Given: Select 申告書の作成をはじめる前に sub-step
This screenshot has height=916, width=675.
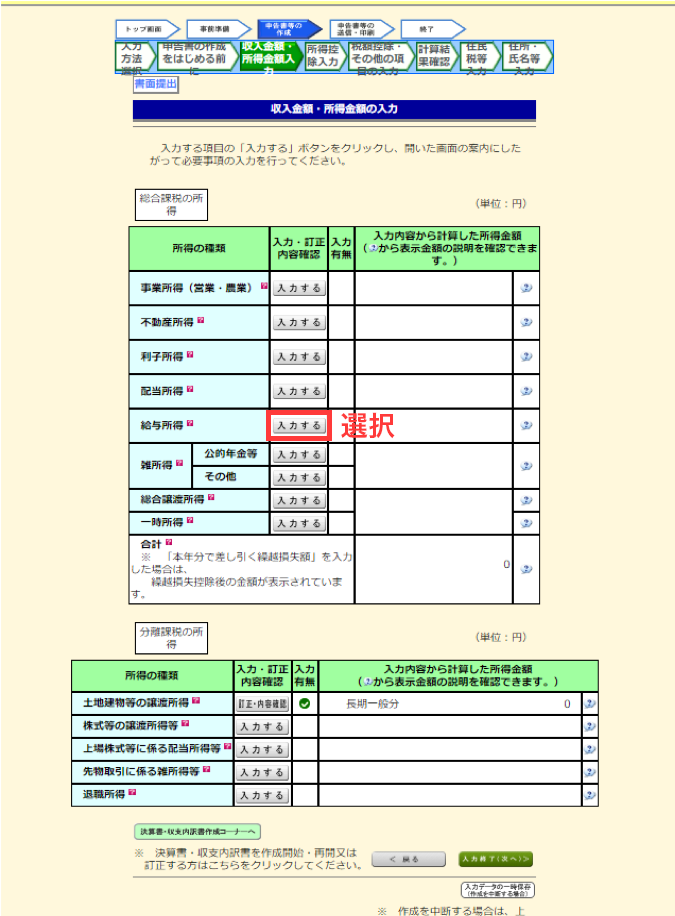Looking at the screenshot, I should click(198, 57).
